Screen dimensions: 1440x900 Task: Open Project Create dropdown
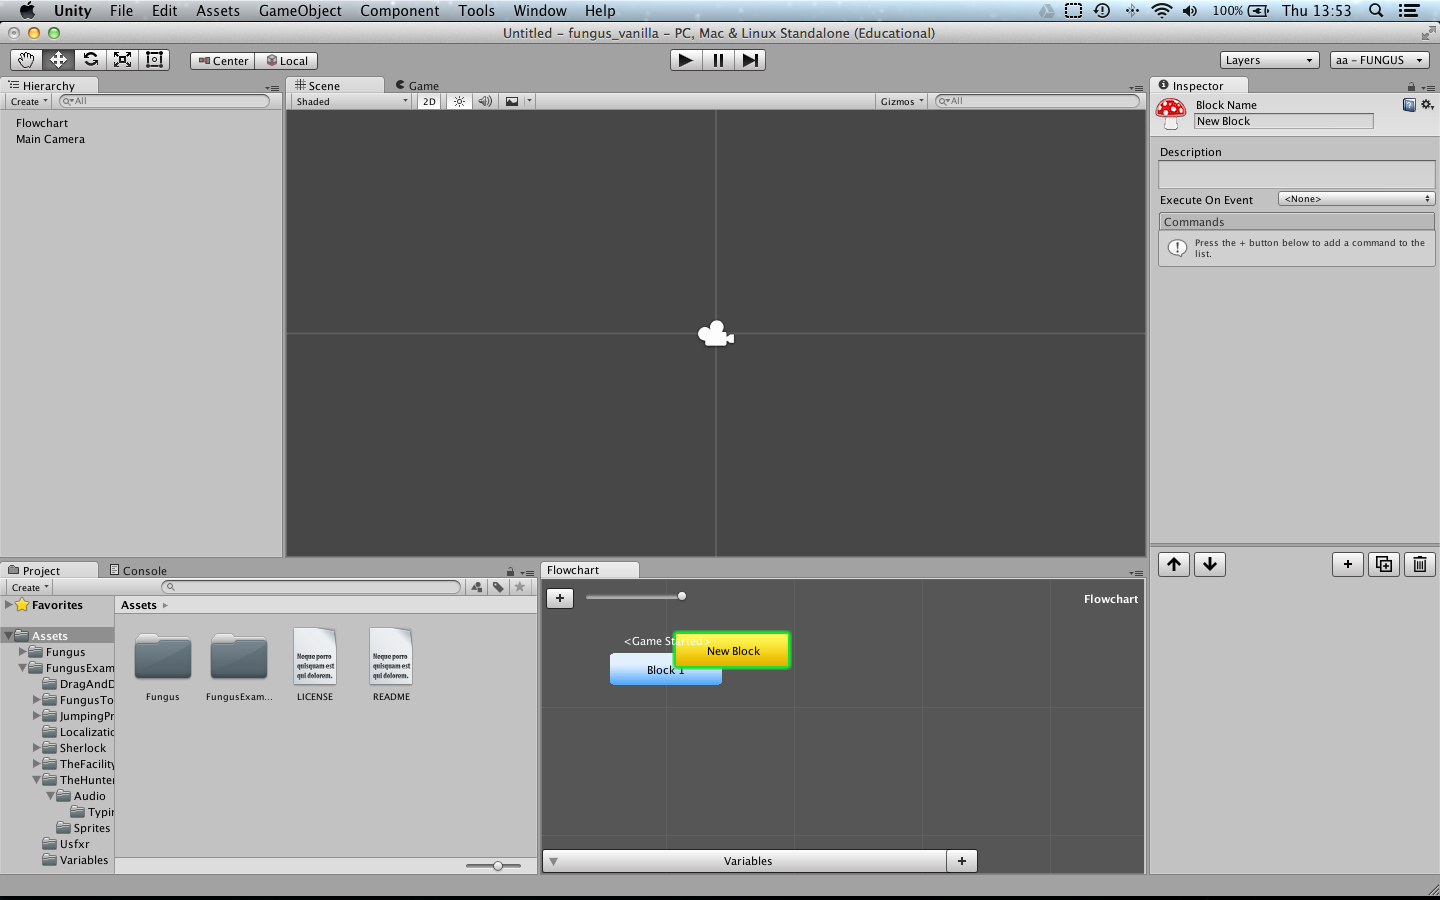[30, 587]
